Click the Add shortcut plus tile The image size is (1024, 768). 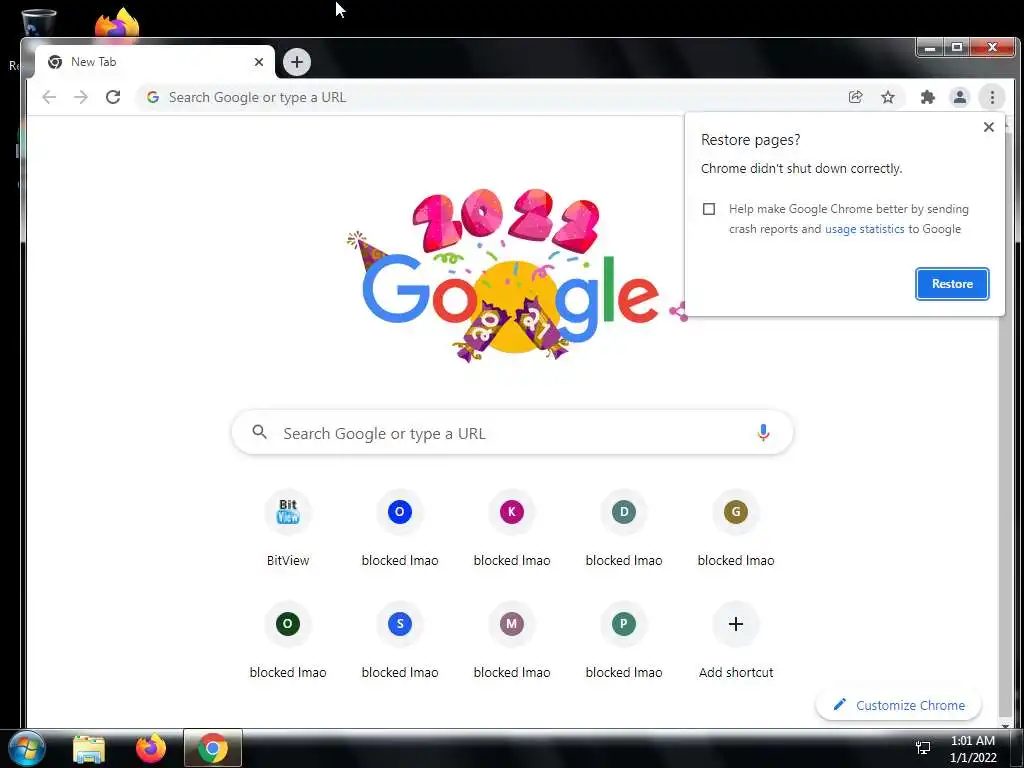736,641
